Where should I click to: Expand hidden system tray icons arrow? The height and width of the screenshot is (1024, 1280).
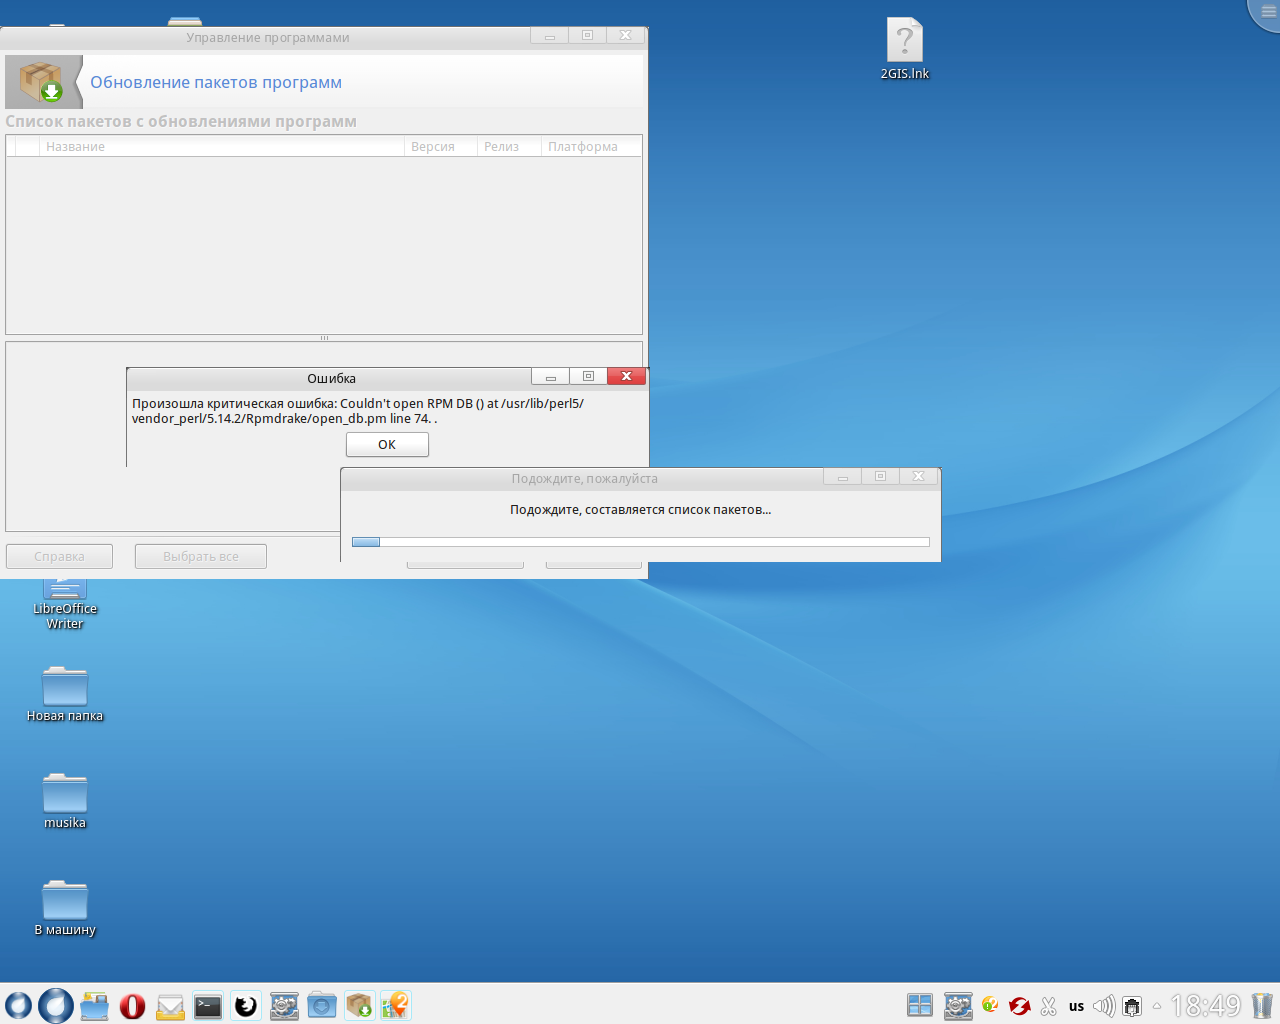coord(1157,1006)
